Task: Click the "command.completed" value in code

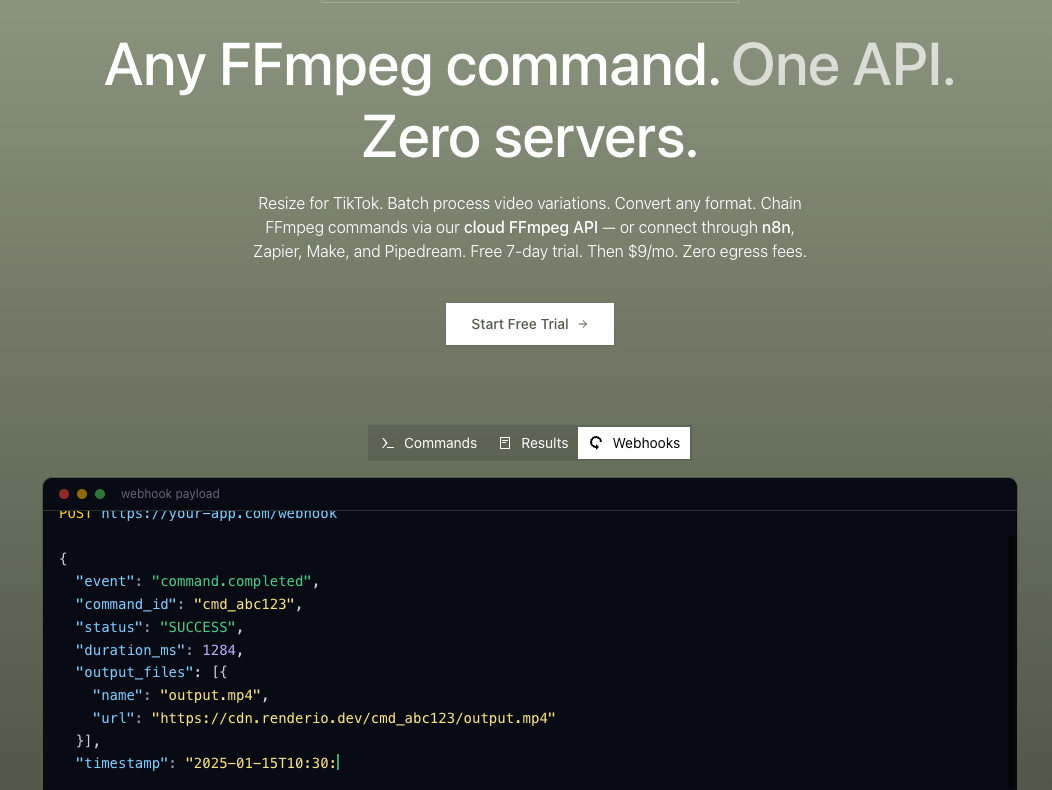Action: [231, 581]
